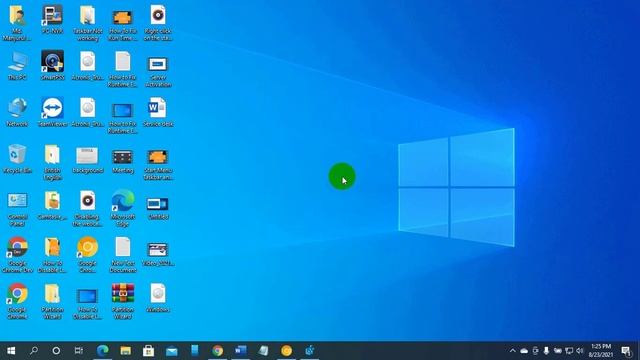This screenshot has width=640, height=360.
Task: Select the PC-NVR desktop shortcut
Action: 52,19
